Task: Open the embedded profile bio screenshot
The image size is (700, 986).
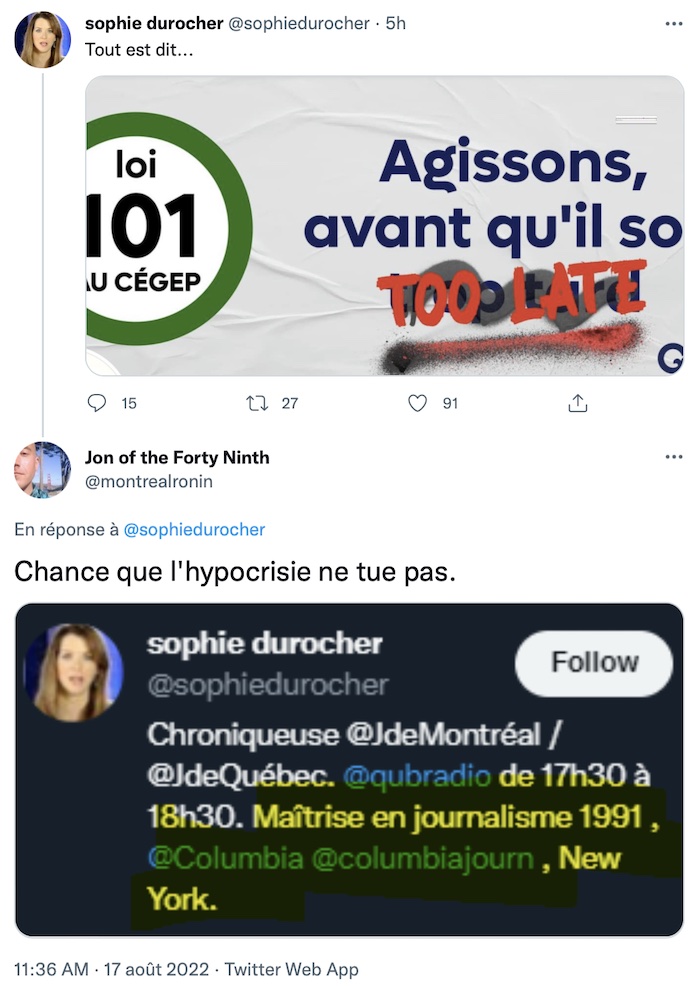Action: pos(349,770)
